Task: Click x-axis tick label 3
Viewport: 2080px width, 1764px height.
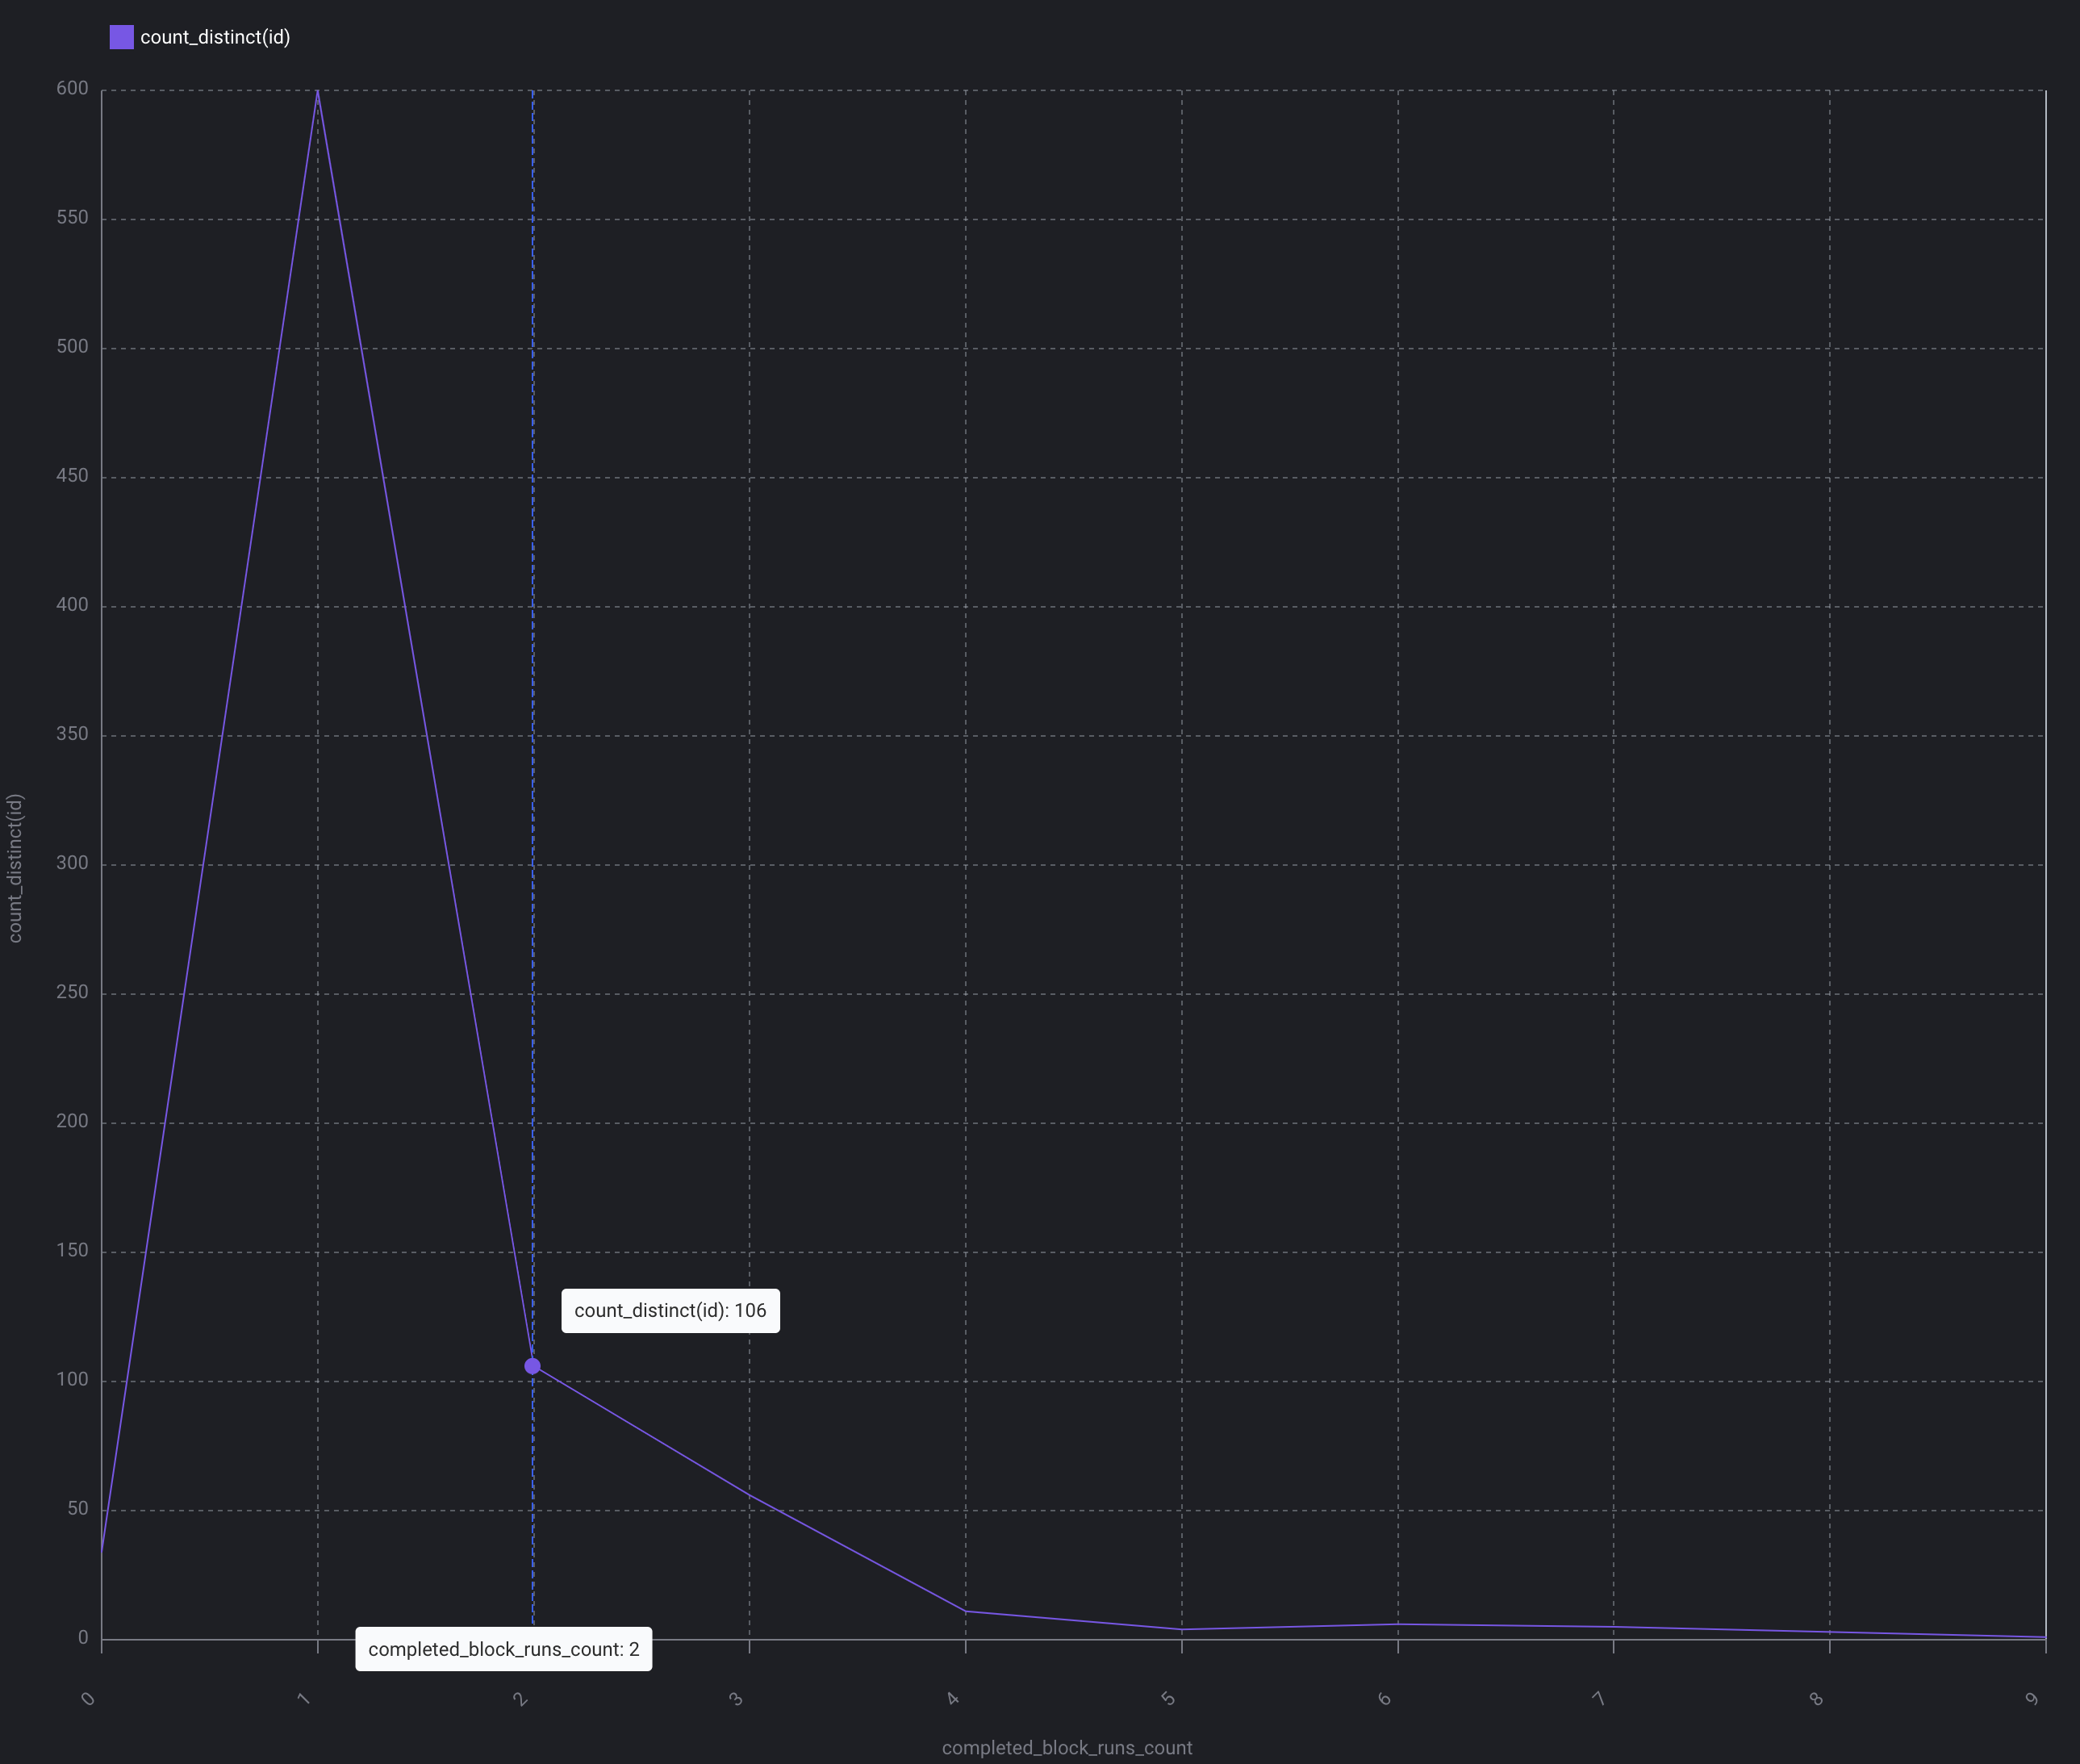Action: pyautogui.click(x=736, y=1699)
